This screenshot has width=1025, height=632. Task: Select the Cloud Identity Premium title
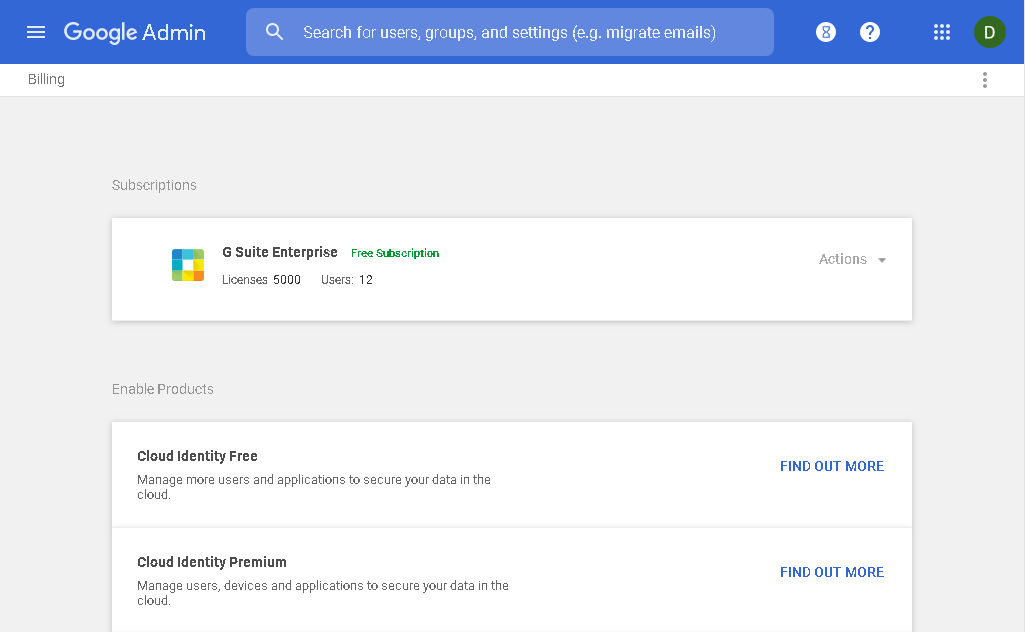coord(212,562)
